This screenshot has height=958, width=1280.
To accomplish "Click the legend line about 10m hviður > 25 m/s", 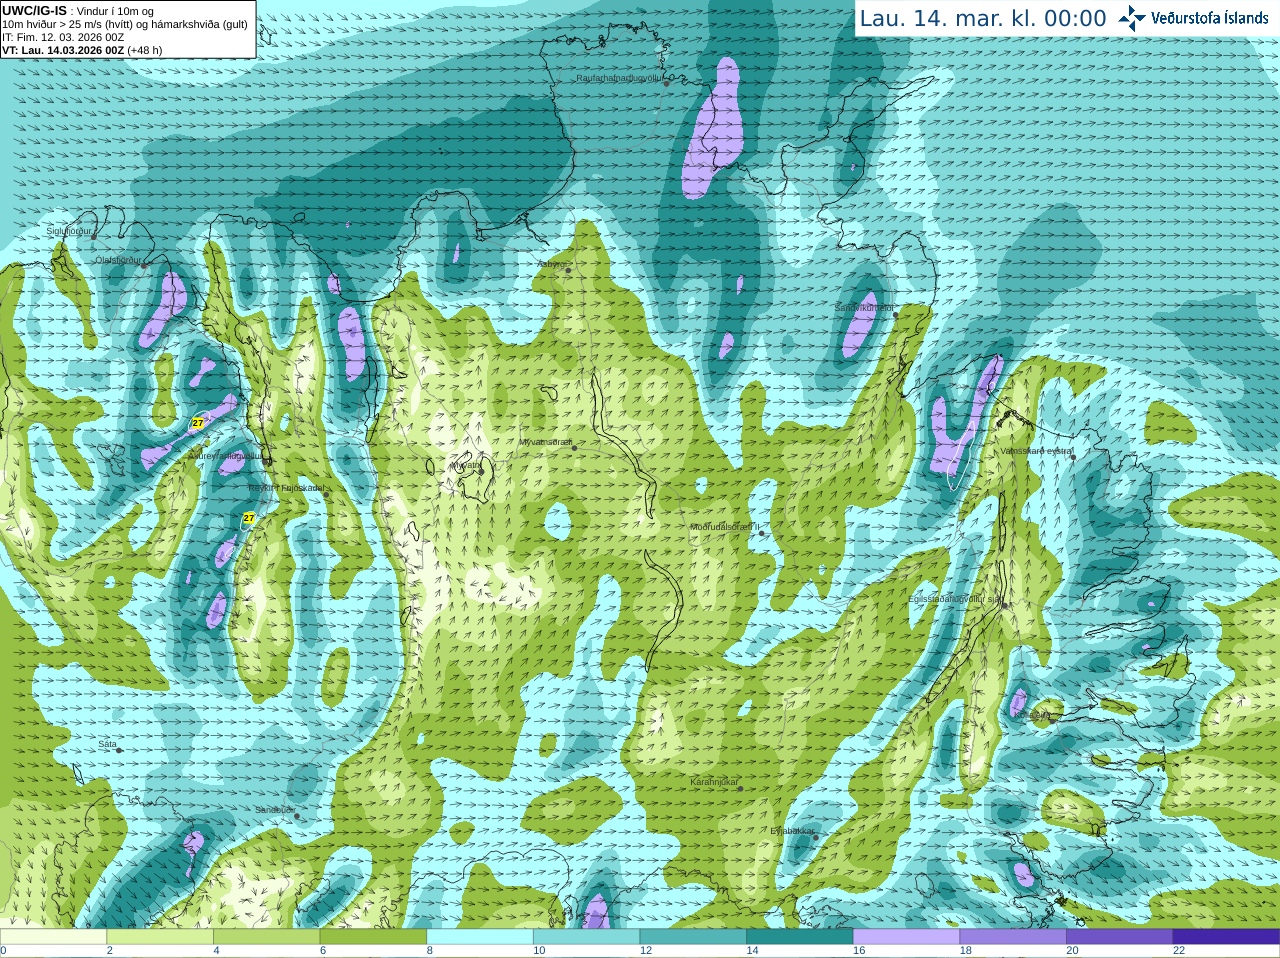I will point(125,24).
